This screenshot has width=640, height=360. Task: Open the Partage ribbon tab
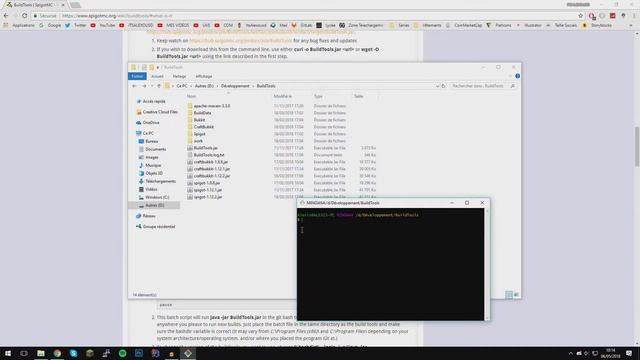point(179,76)
